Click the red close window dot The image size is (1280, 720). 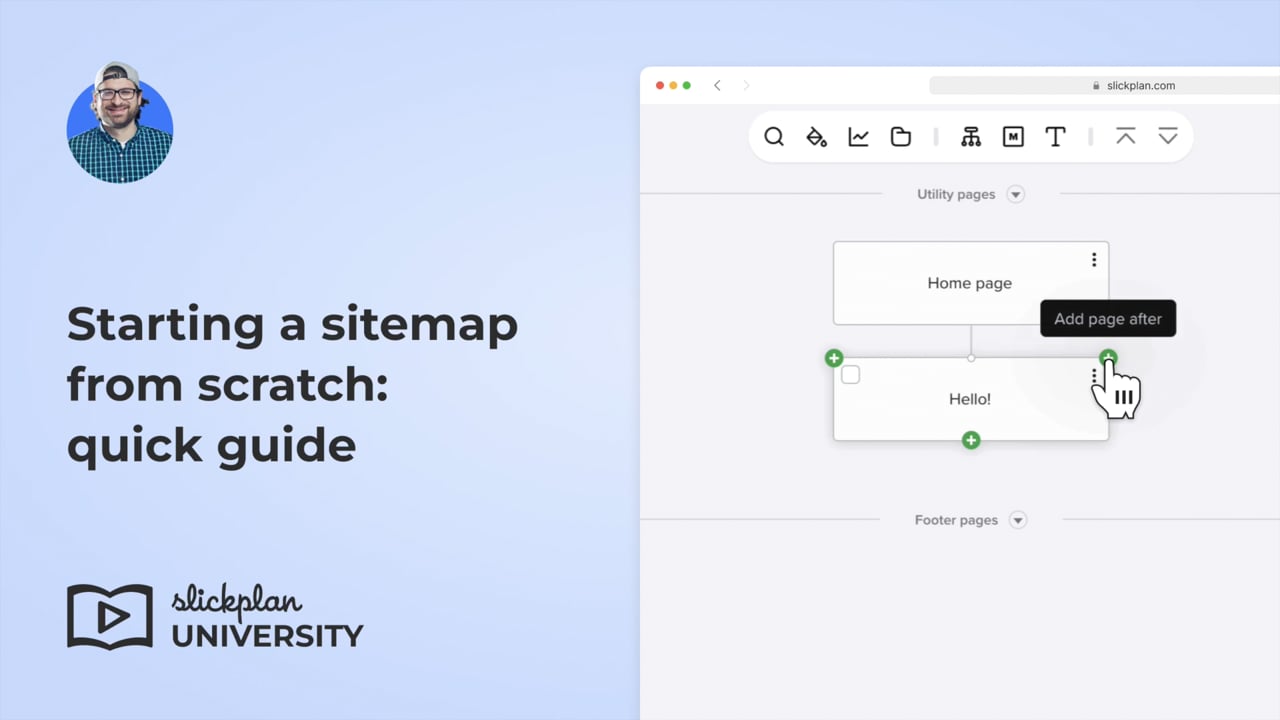[x=660, y=86]
